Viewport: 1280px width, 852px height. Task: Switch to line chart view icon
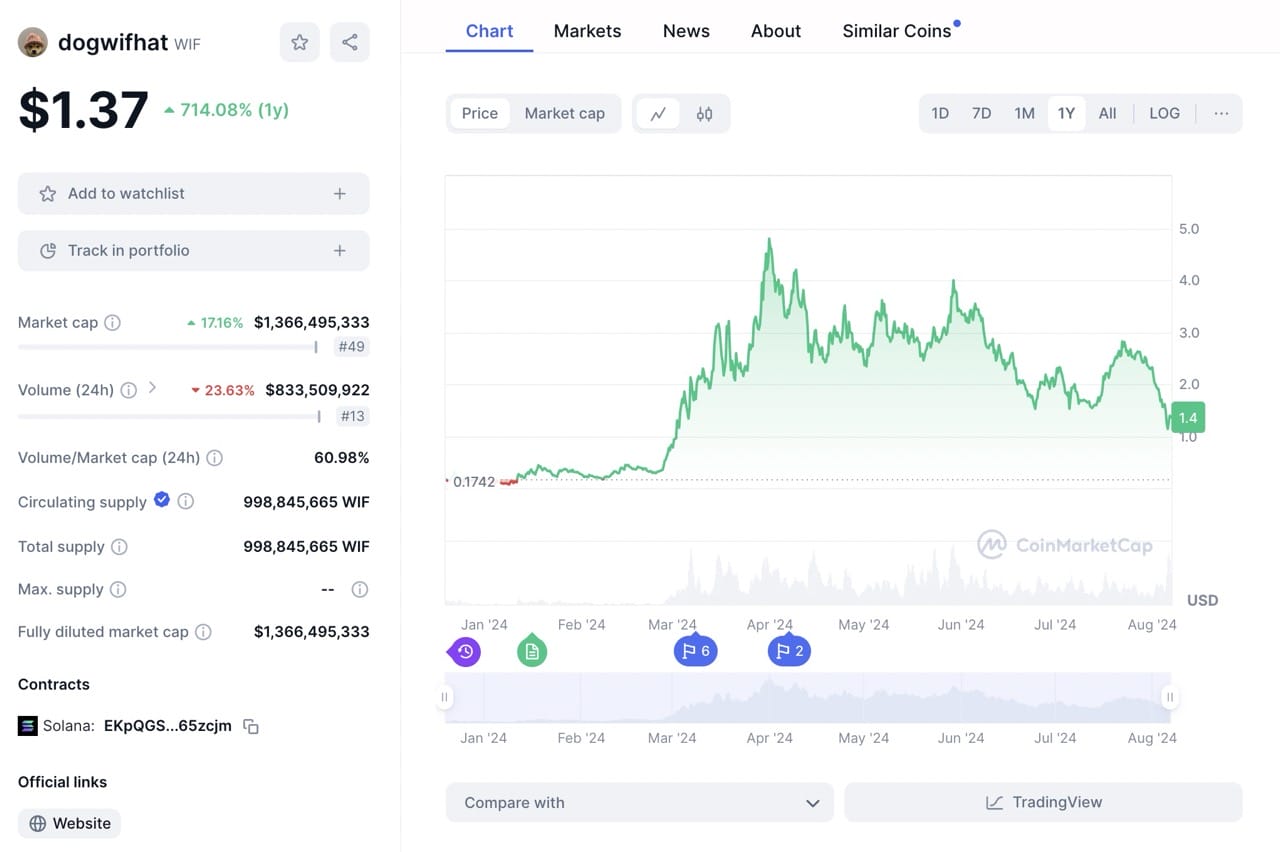click(x=658, y=113)
